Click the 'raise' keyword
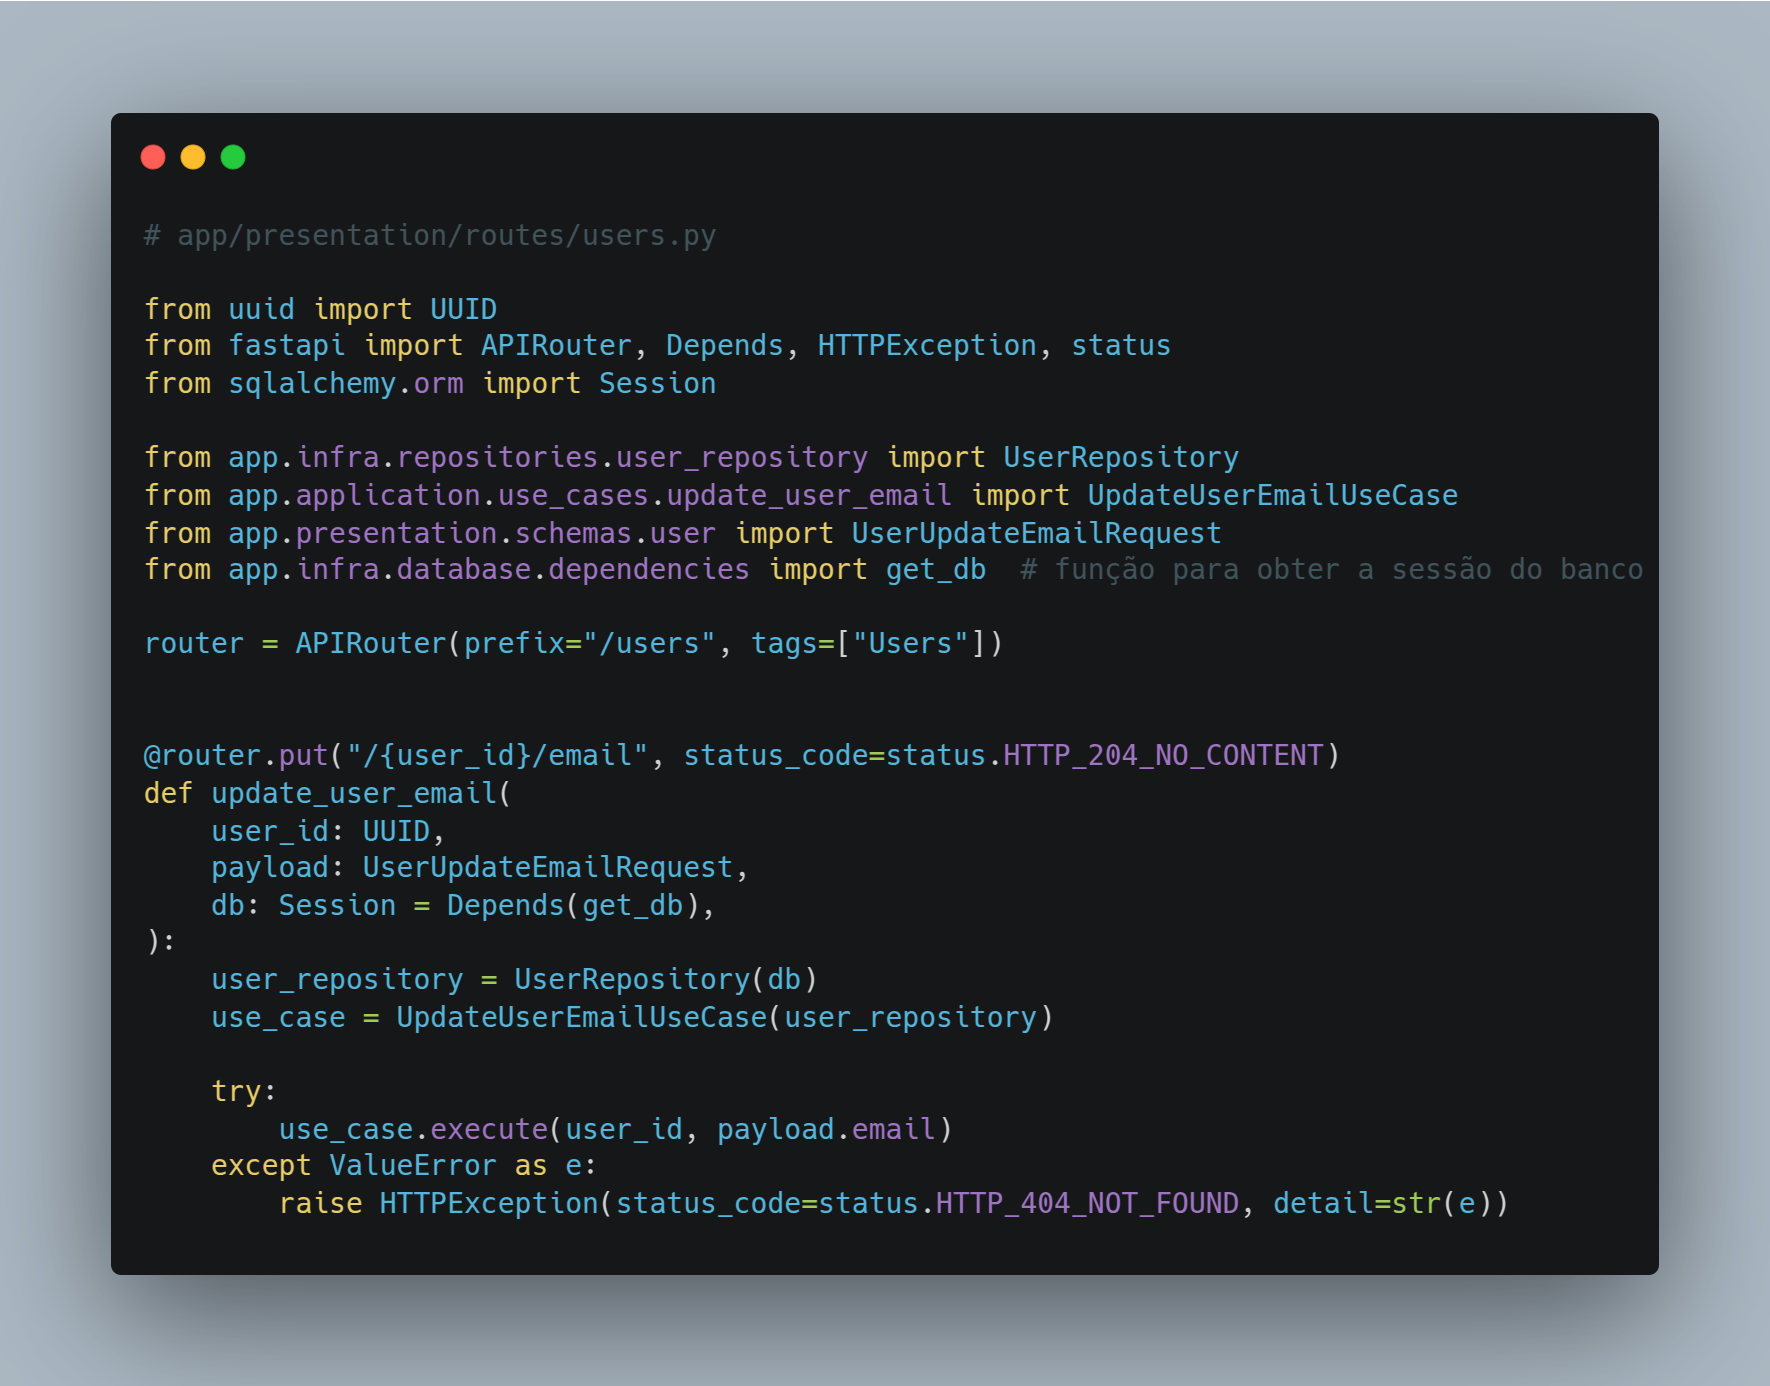Image resolution: width=1770 pixels, height=1386 pixels. pyautogui.click(x=321, y=1203)
